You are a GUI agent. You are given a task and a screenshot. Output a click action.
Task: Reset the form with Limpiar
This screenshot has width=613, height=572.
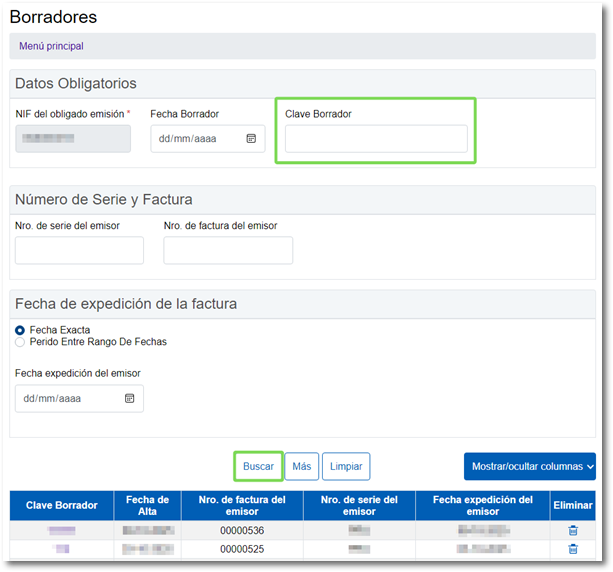coord(346,466)
